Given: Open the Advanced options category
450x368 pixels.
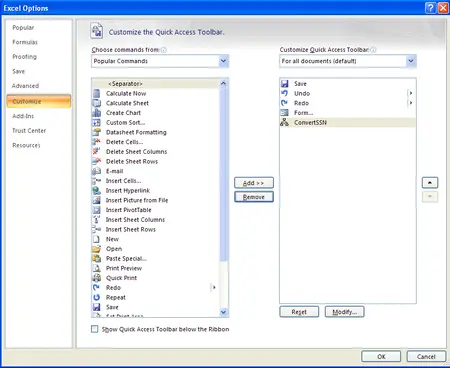Looking at the screenshot, I should click(x=25, y=86).
